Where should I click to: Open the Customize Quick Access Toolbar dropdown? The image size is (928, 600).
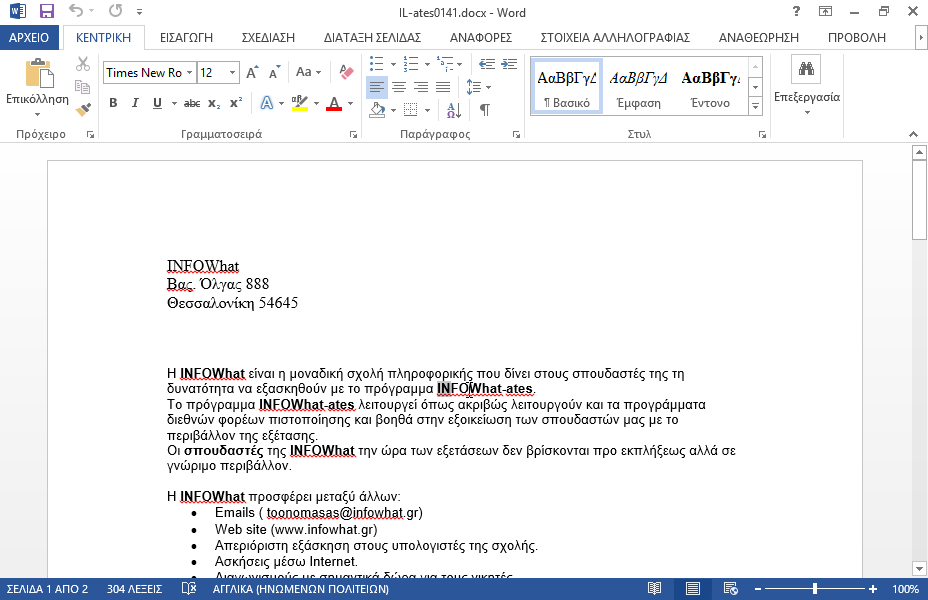[139, 11]
